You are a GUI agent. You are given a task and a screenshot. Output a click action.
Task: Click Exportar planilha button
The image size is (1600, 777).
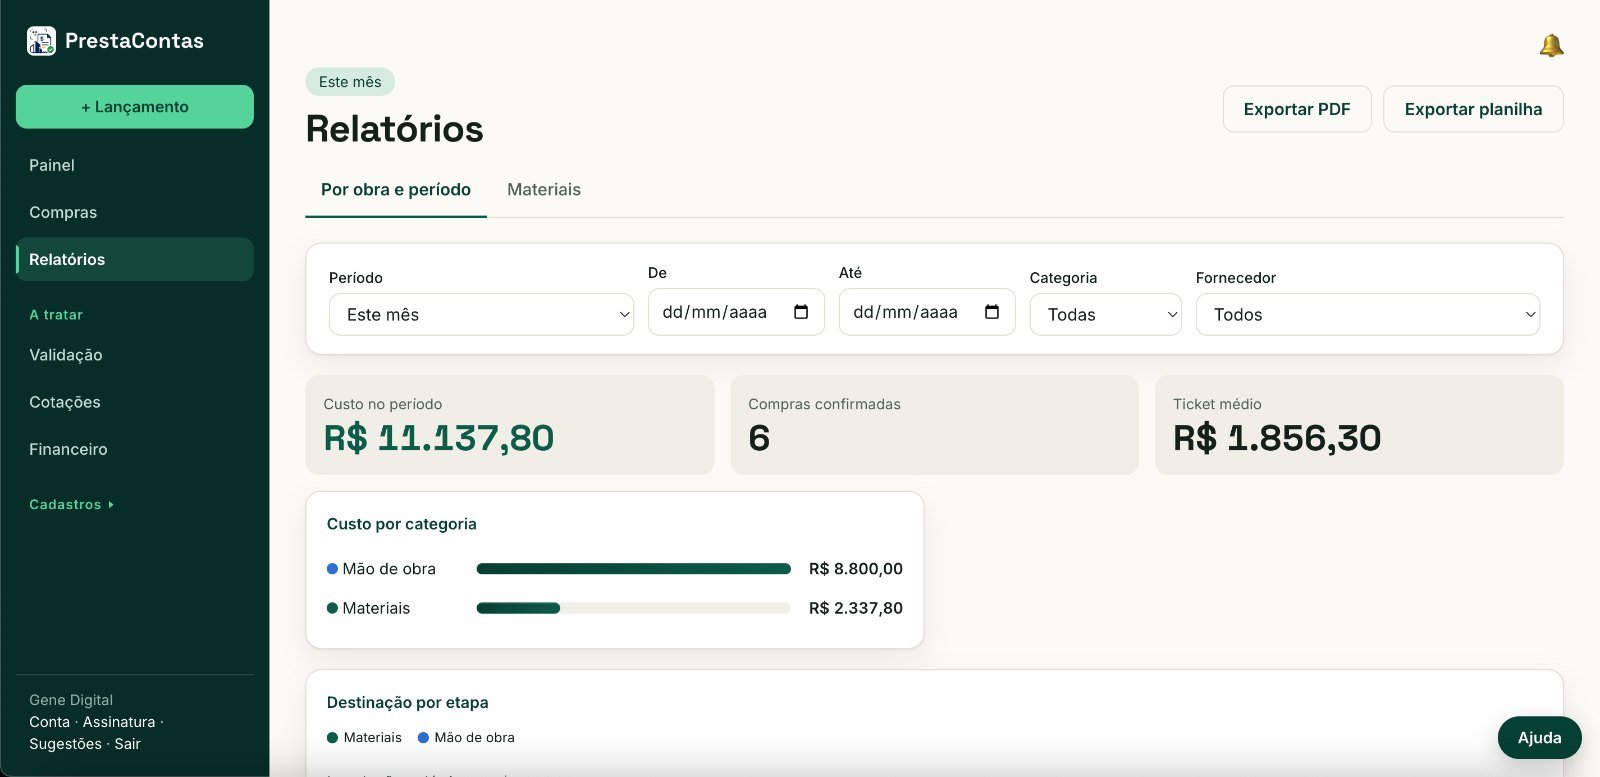[x=1473, y=109]
